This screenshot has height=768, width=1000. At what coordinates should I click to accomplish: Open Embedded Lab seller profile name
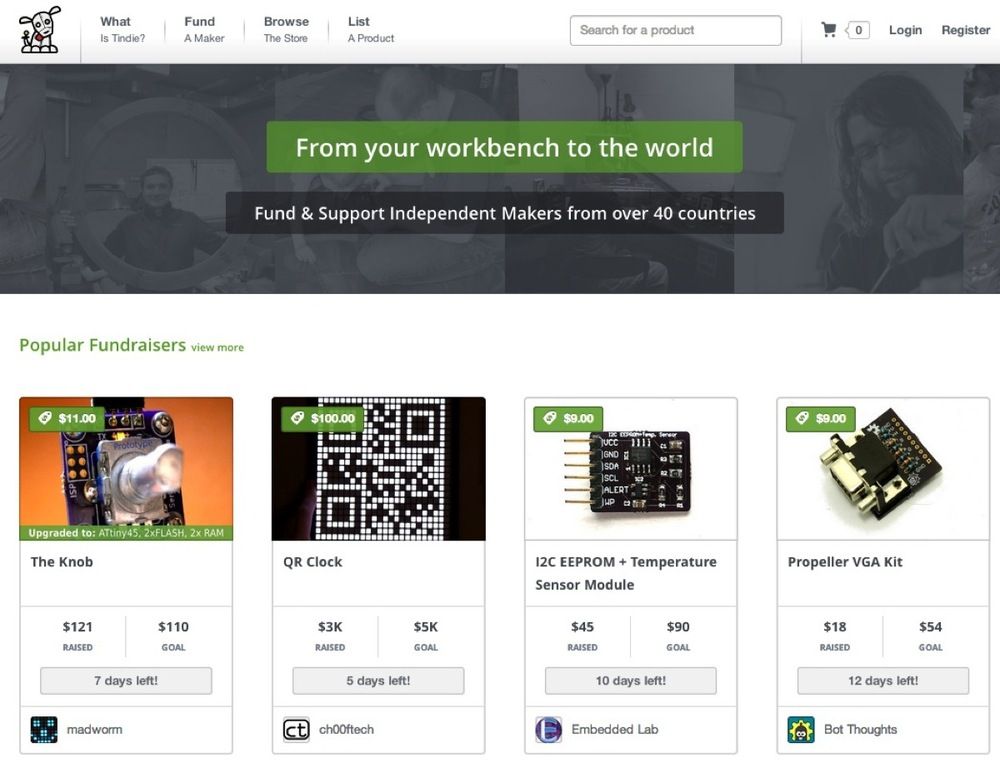pos(615,730)
